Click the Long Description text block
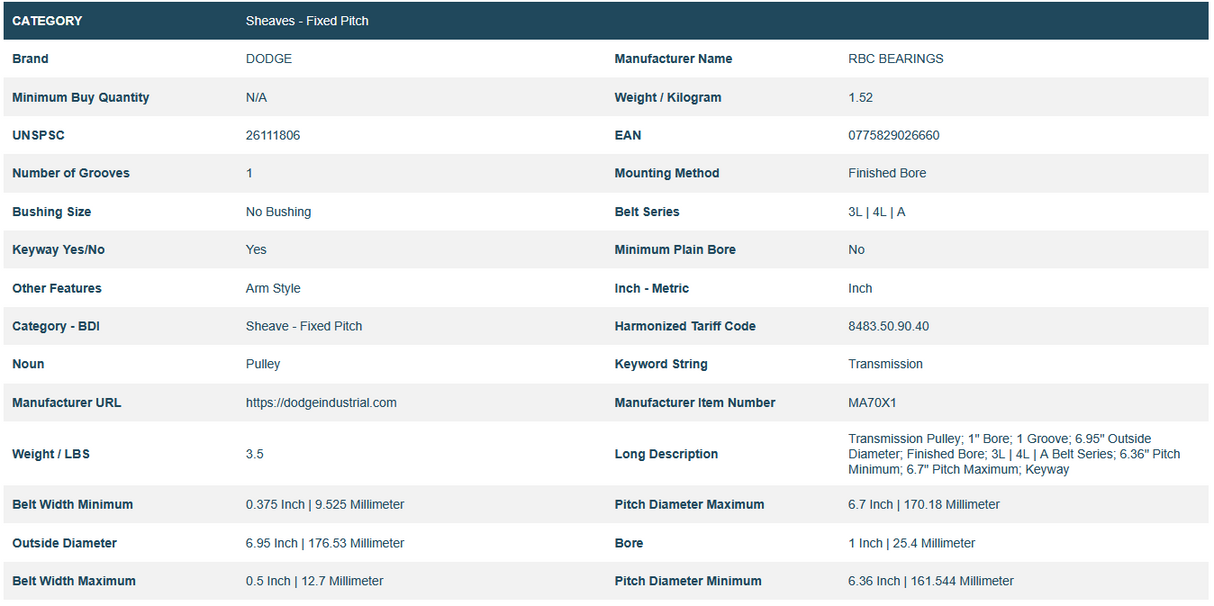The image size is (1214, 606). 1013,454
